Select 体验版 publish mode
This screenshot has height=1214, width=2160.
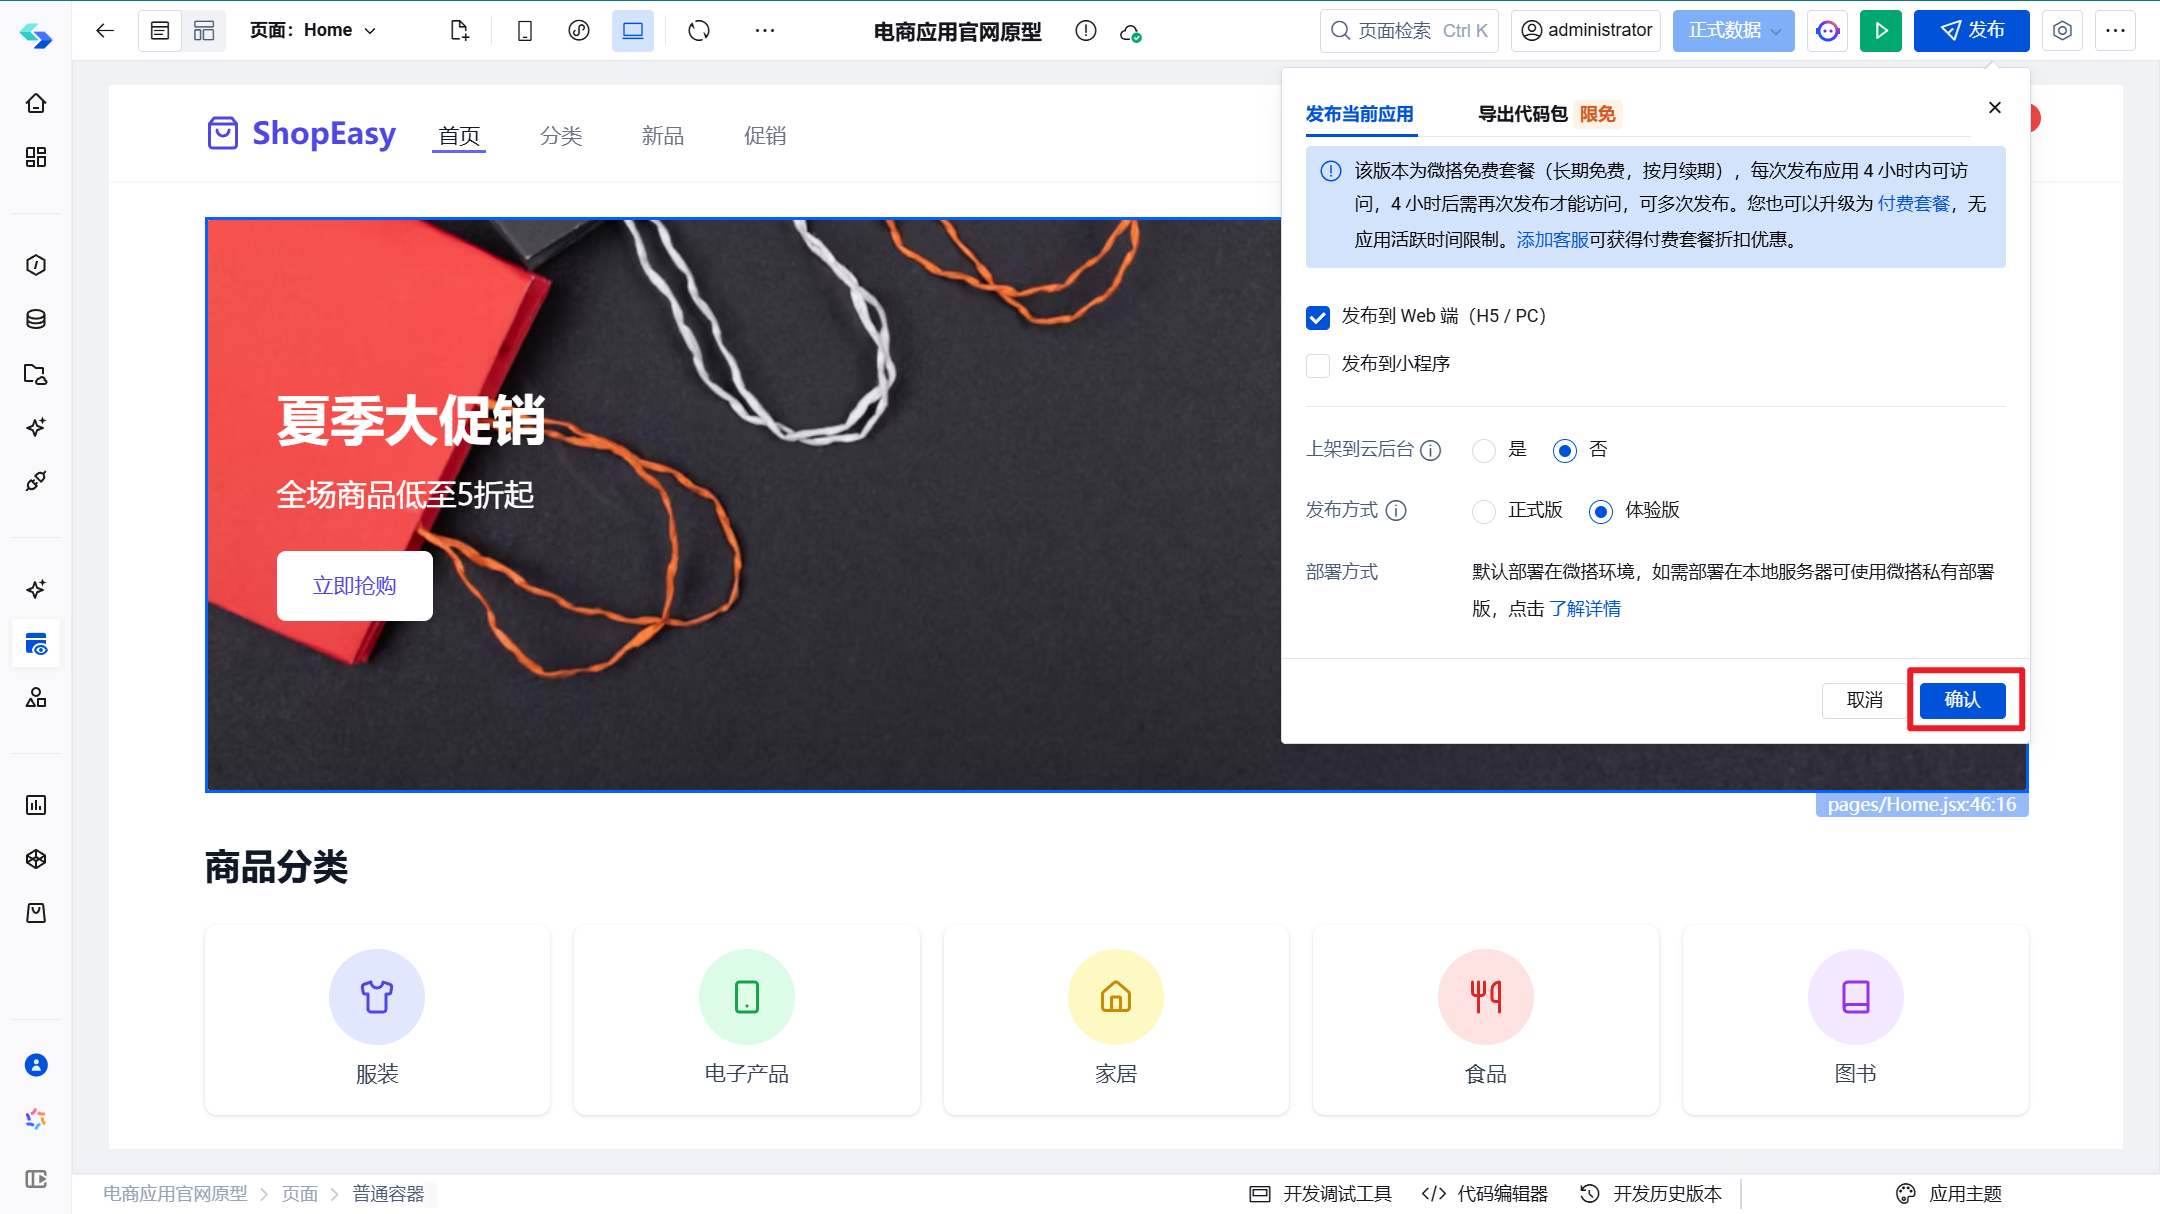coord(1601,512)
